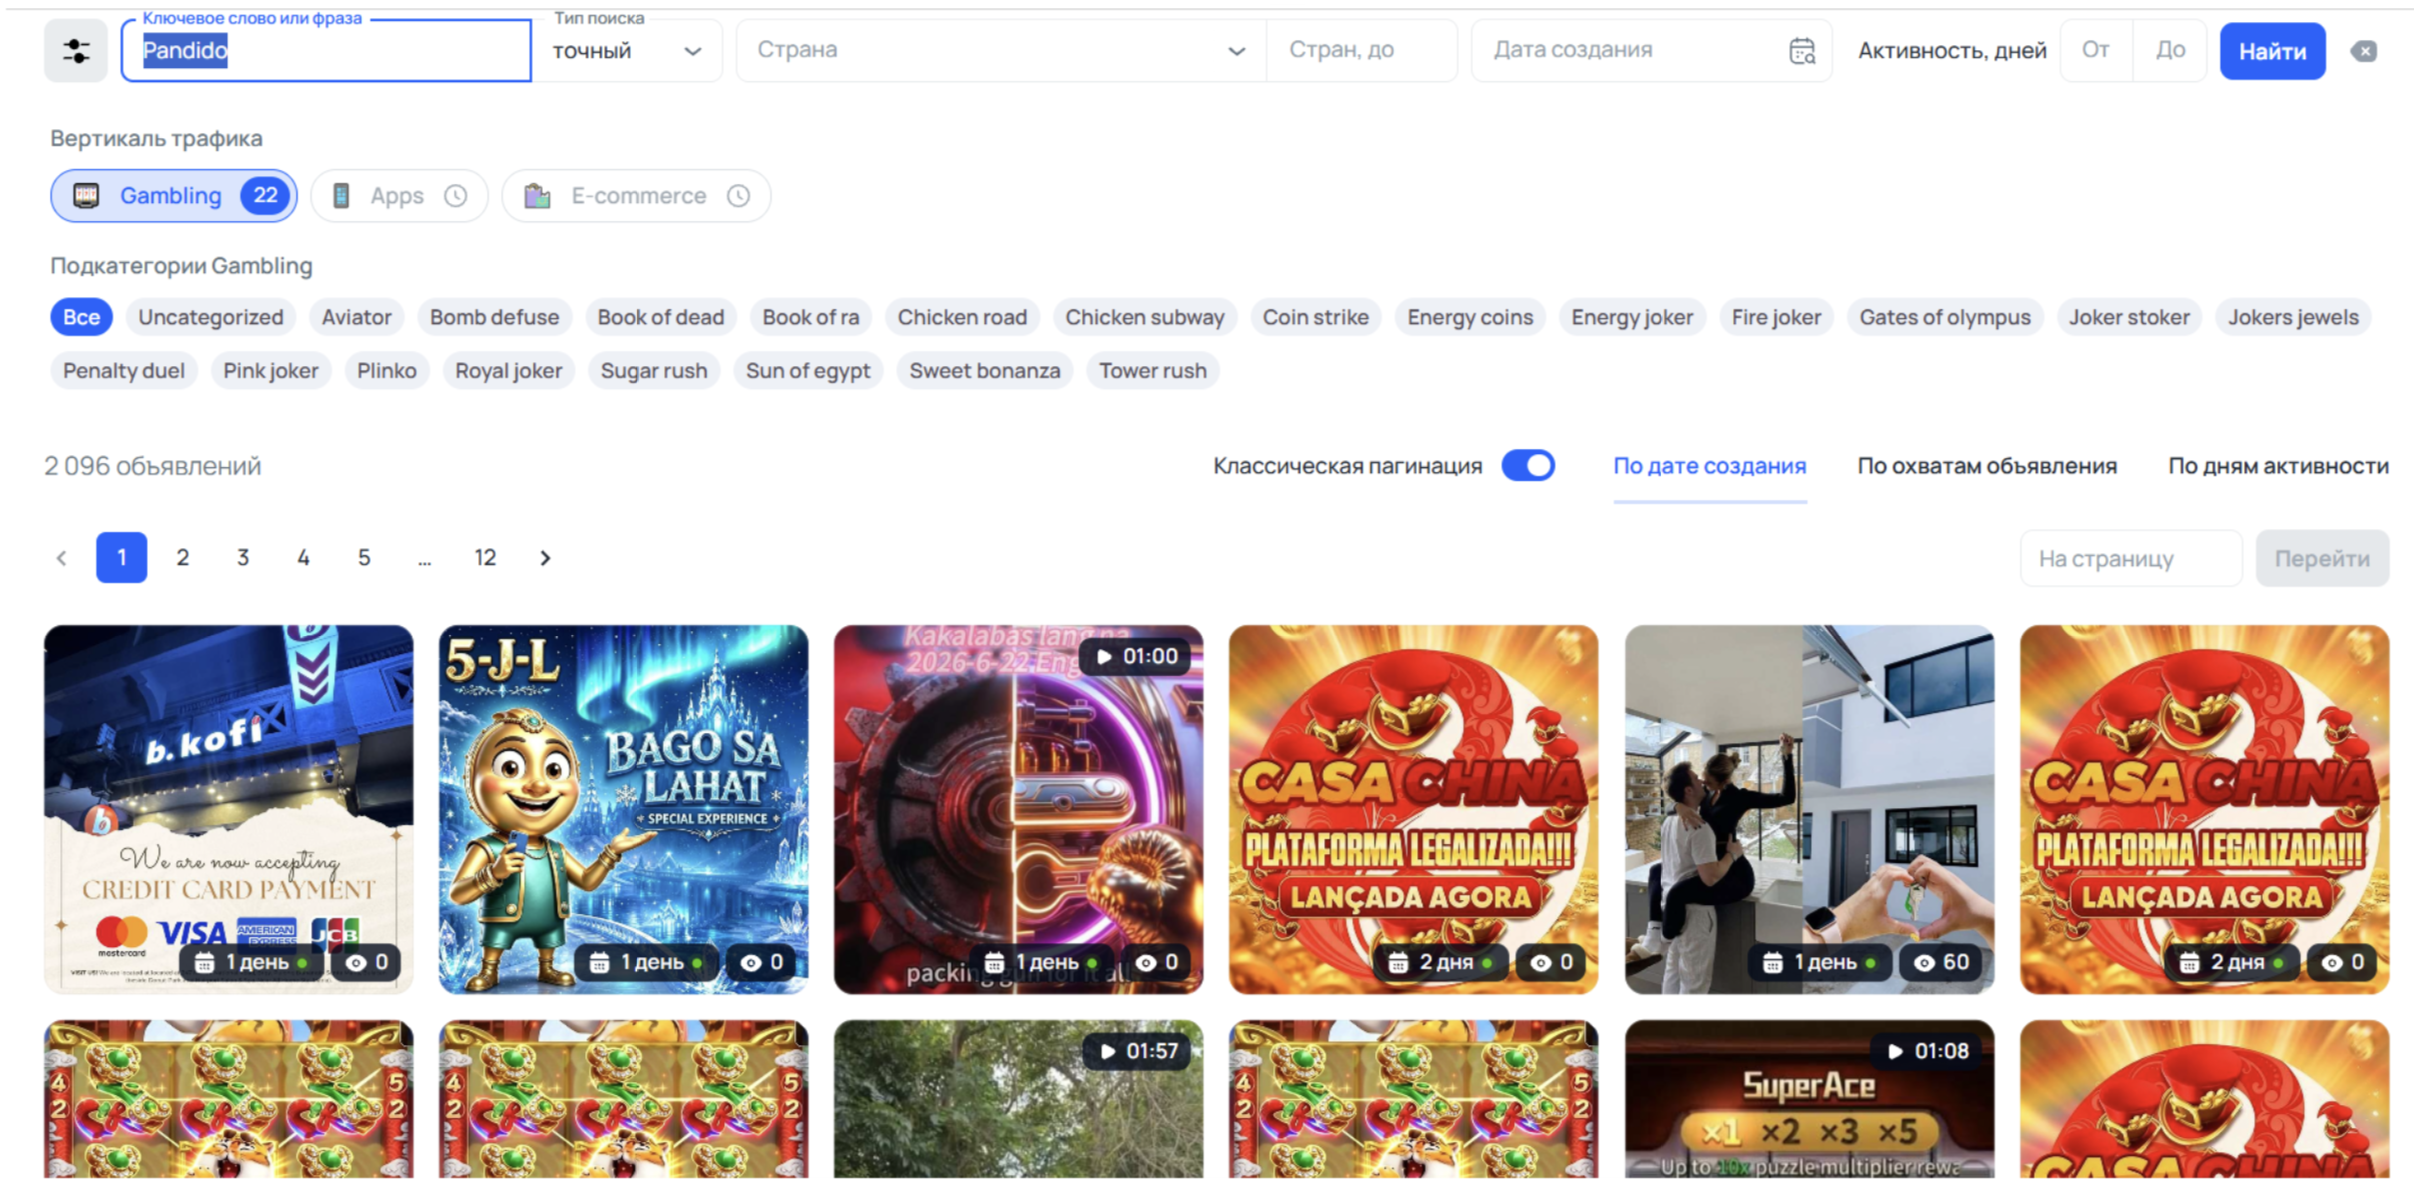Image resolution: width=2414 pixels, height=1194 pixels.
Task: Open the b.kofi credit card ad thumbnail
Action: [x=228, y=809]
